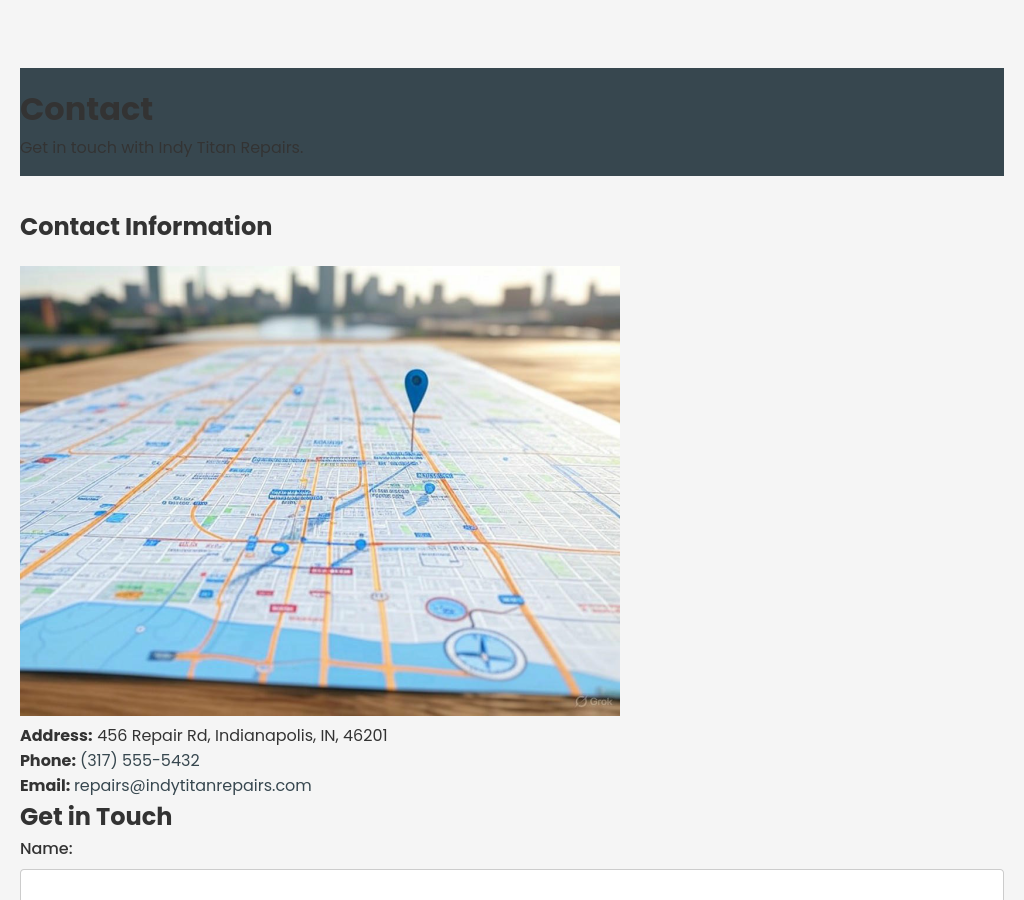Click the "Get in Touch" form heading

click(96, 816)
